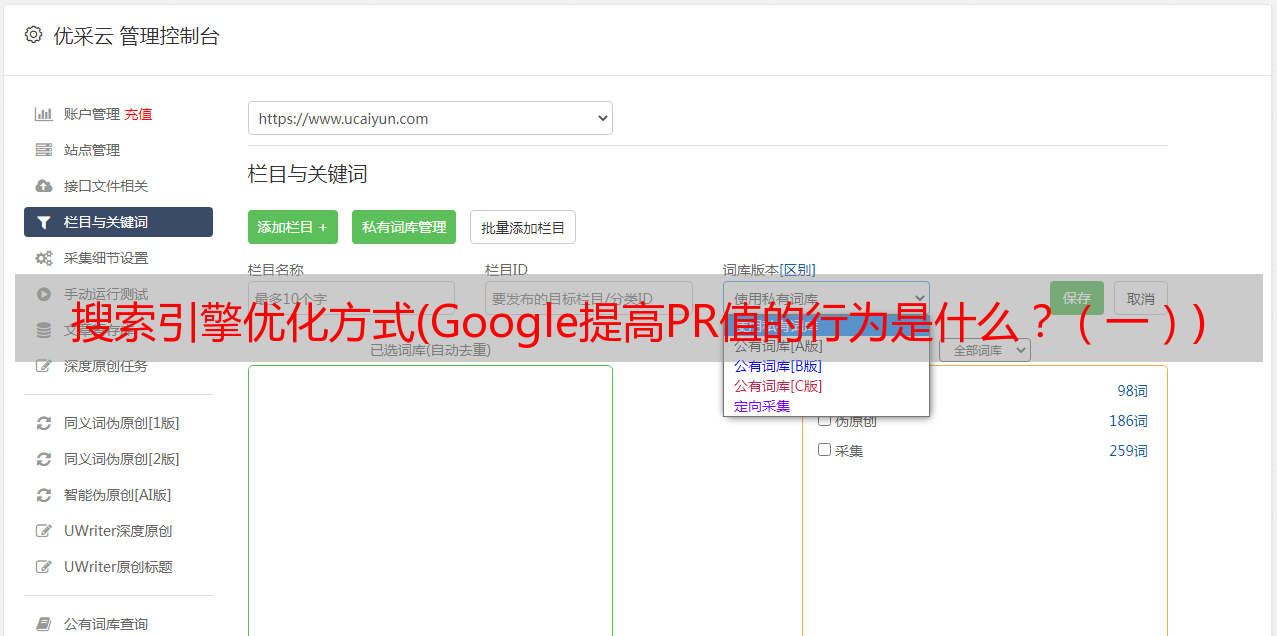Click the green 添加栏目 + button

click(x=293, y=227)
